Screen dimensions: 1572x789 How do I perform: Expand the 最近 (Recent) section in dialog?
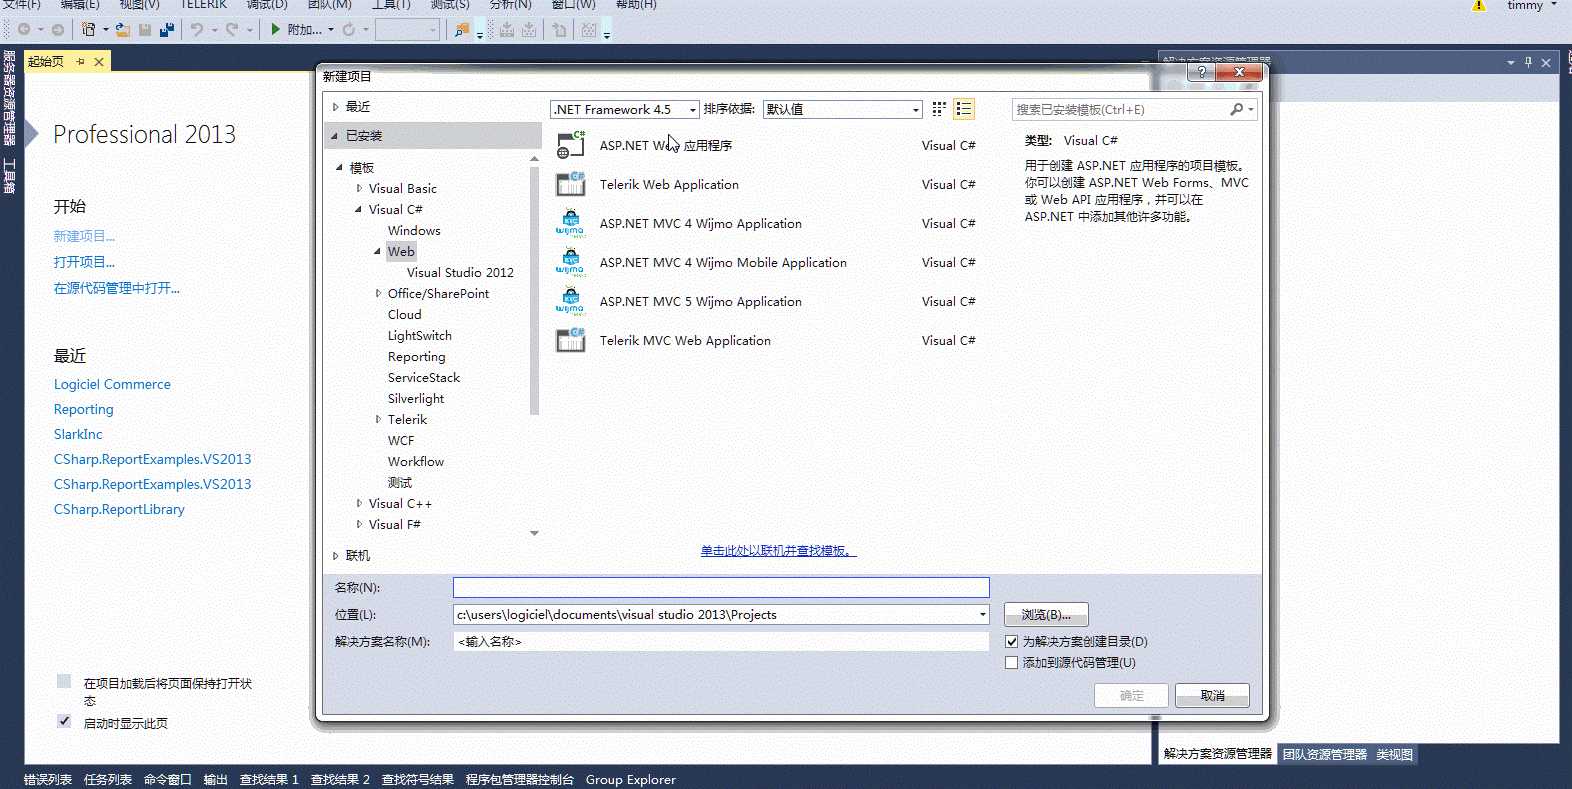point(336,106)
